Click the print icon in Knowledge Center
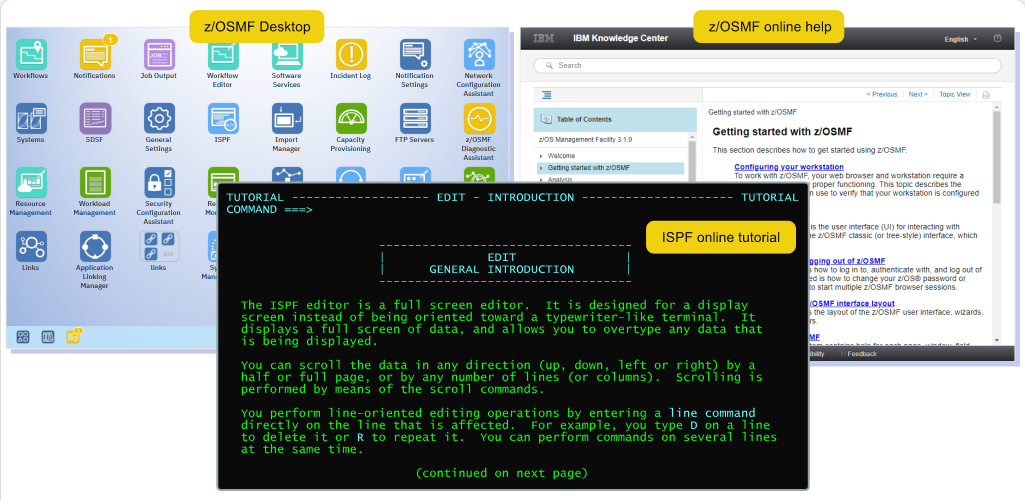The height and width of the screenshot is (500, 1025). (x=986, y=95)
